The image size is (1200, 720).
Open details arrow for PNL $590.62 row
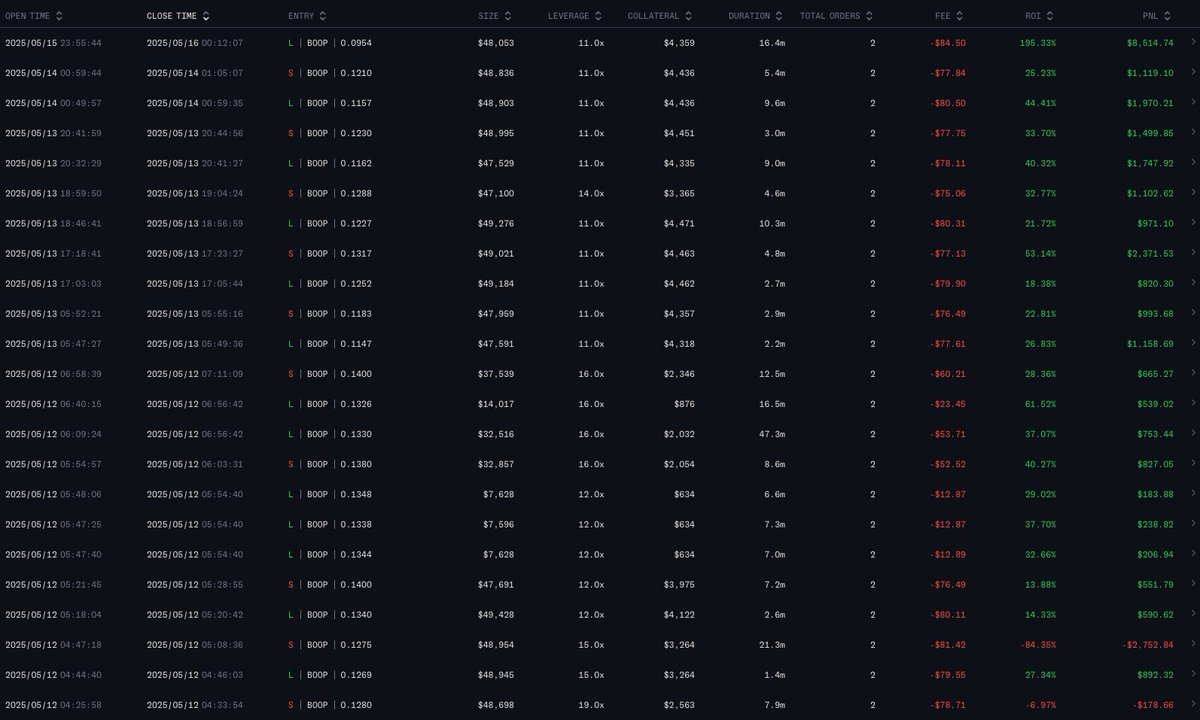(x=1191, y=615)
